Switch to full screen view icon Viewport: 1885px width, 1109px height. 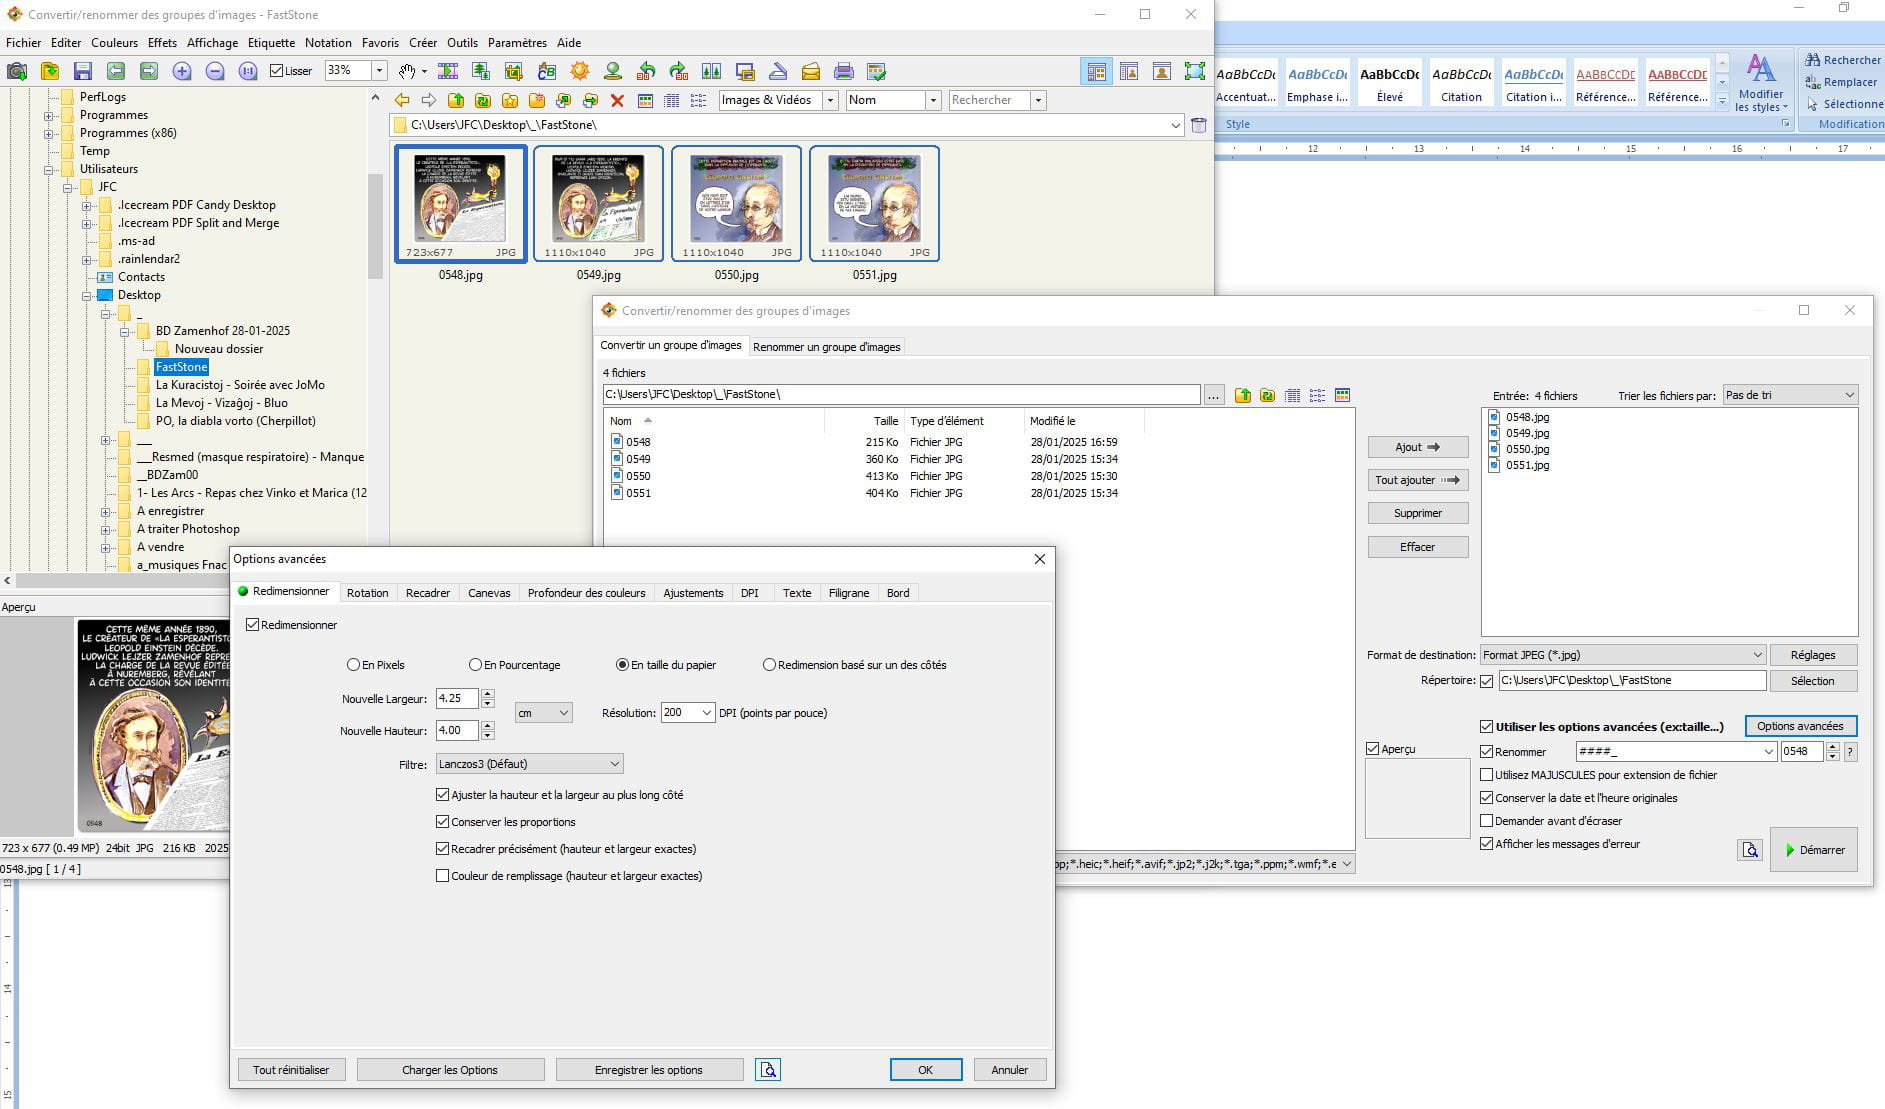[1195, 71]
